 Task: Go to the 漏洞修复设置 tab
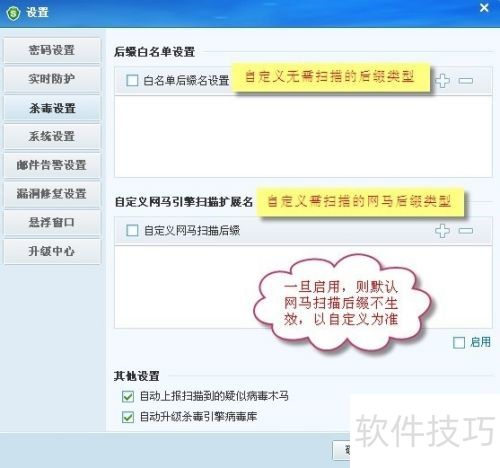click(52, 194)
